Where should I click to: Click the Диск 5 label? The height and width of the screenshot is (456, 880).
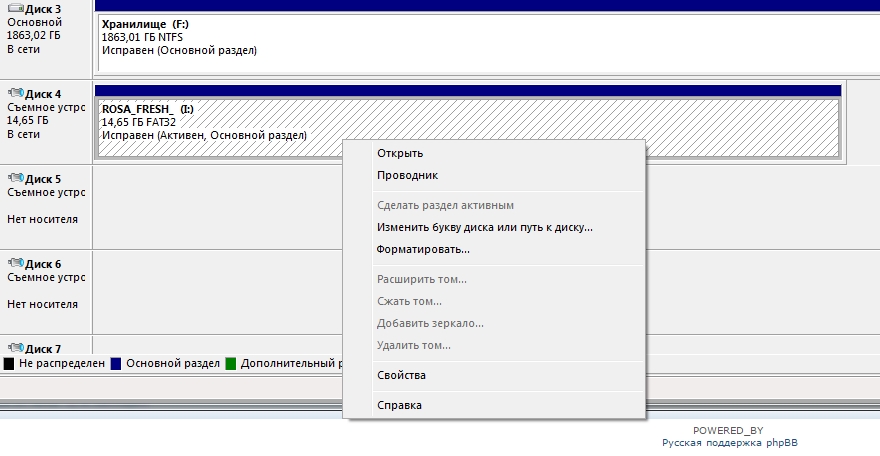tap(43, 179)
